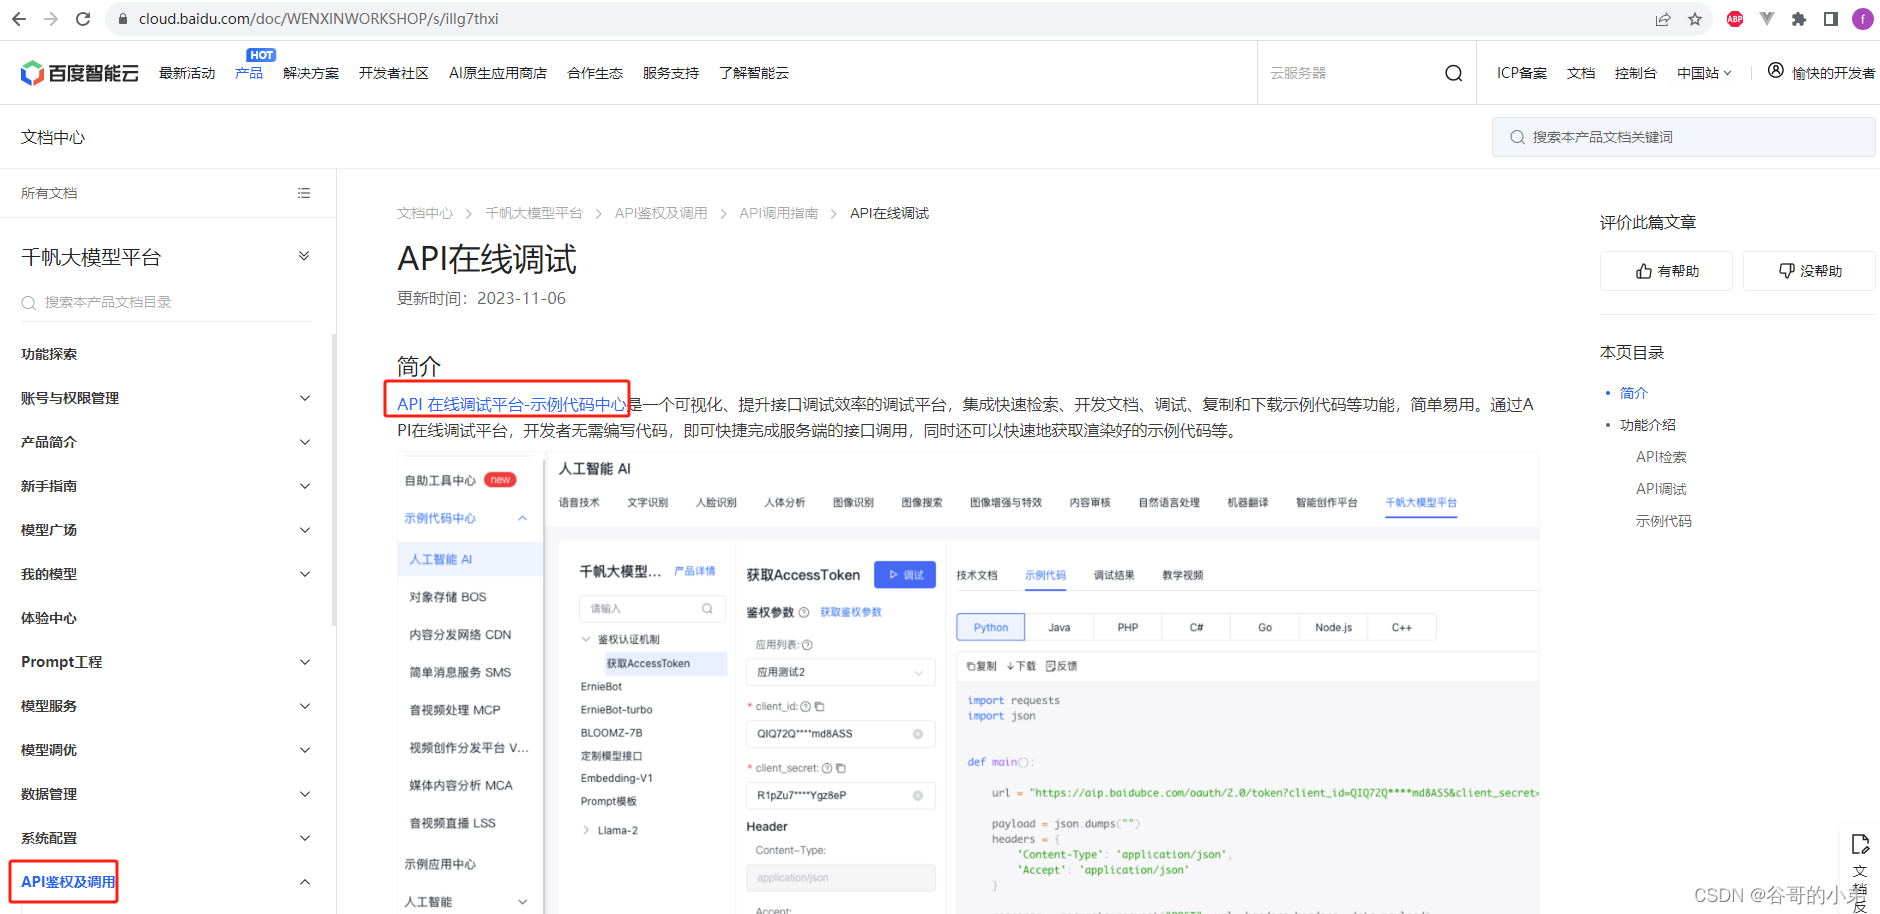Jump to API检索 in page contents
1880x914 pixels.
tap(1661, 457)
